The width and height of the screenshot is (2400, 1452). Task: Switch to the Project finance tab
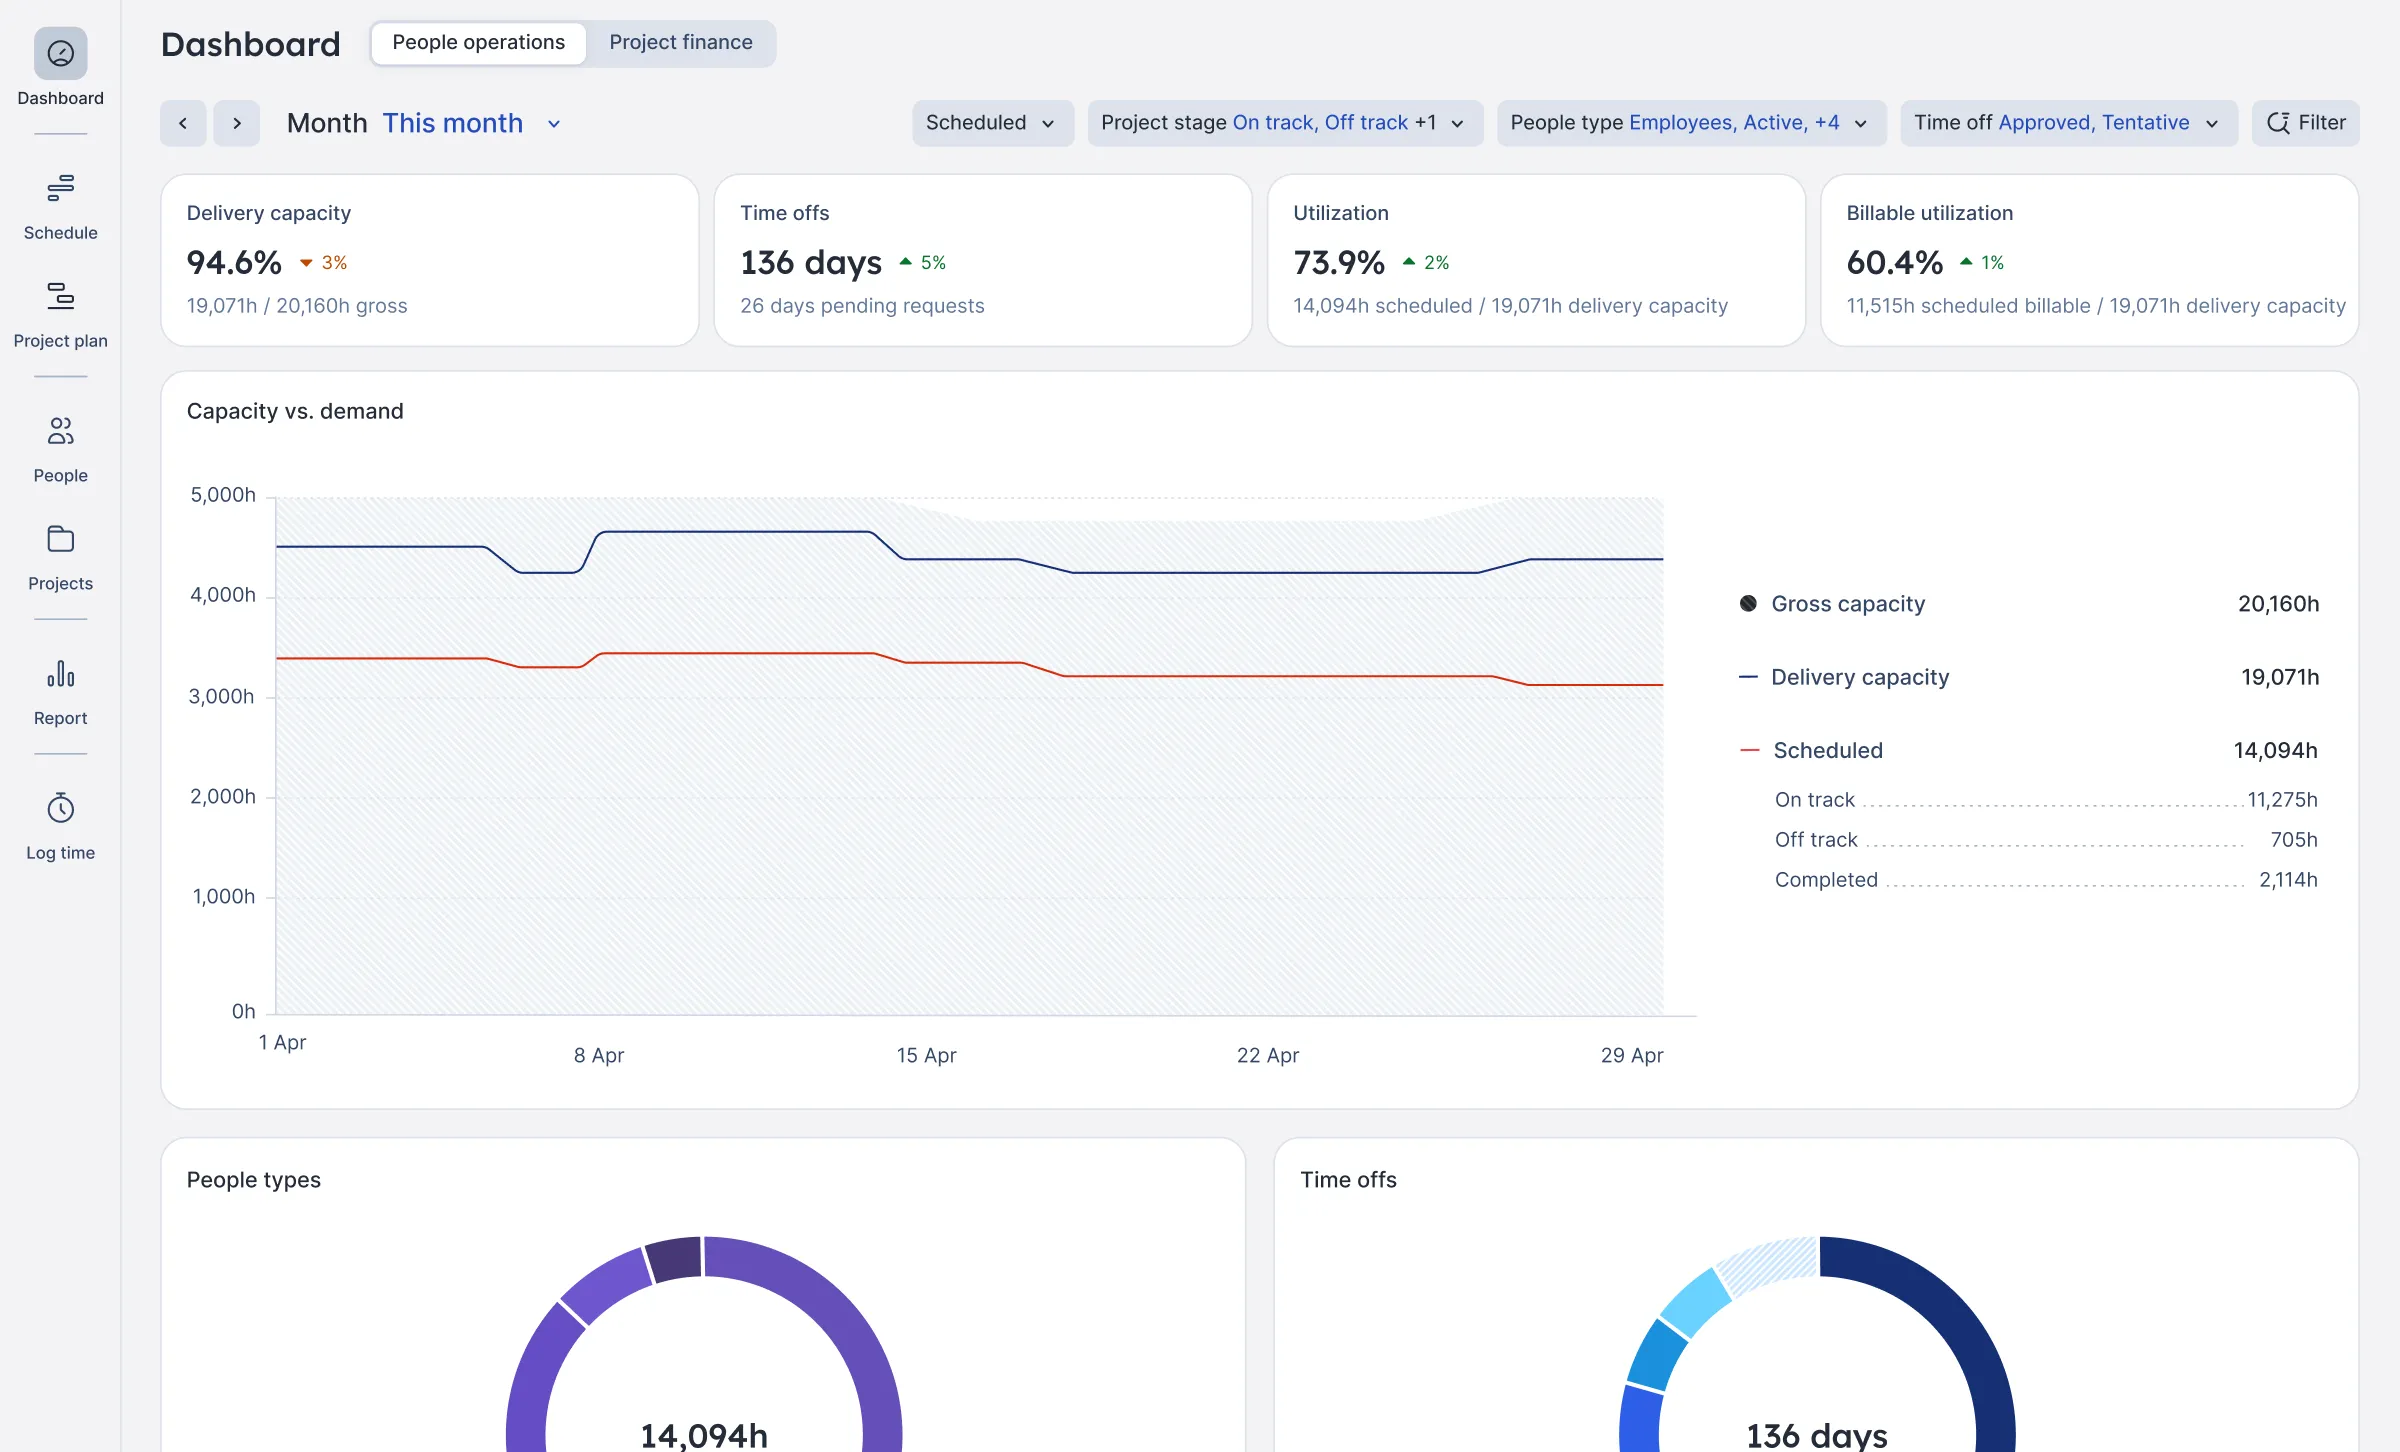pyautogui.click(x=680, y=42)
